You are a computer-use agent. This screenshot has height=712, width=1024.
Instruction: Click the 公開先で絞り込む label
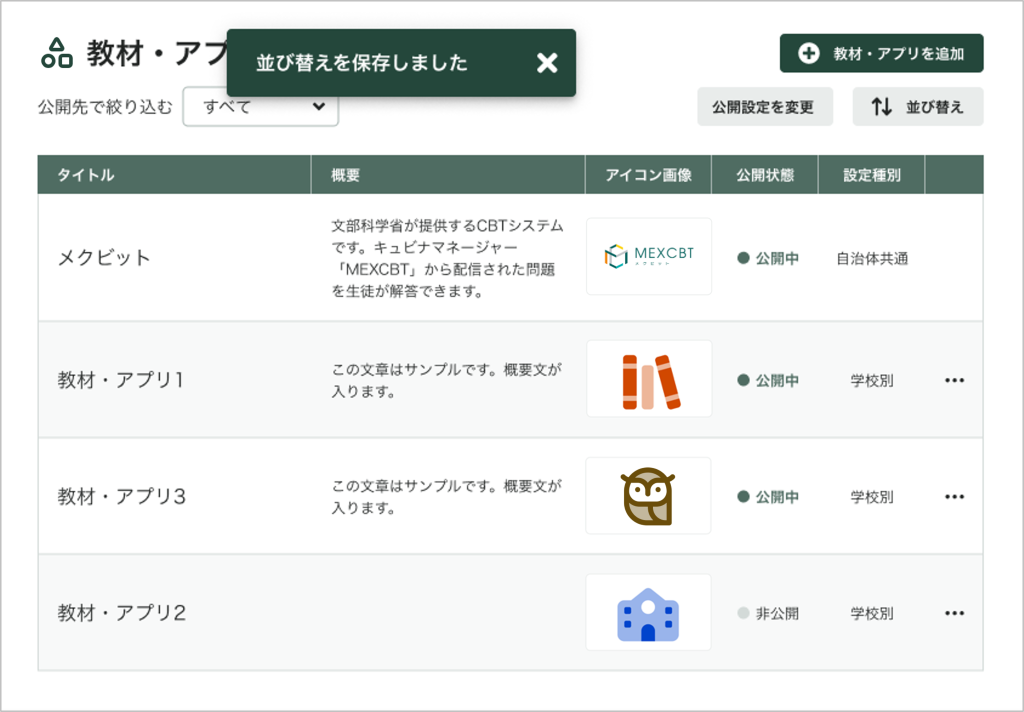[x=105, y=106]
